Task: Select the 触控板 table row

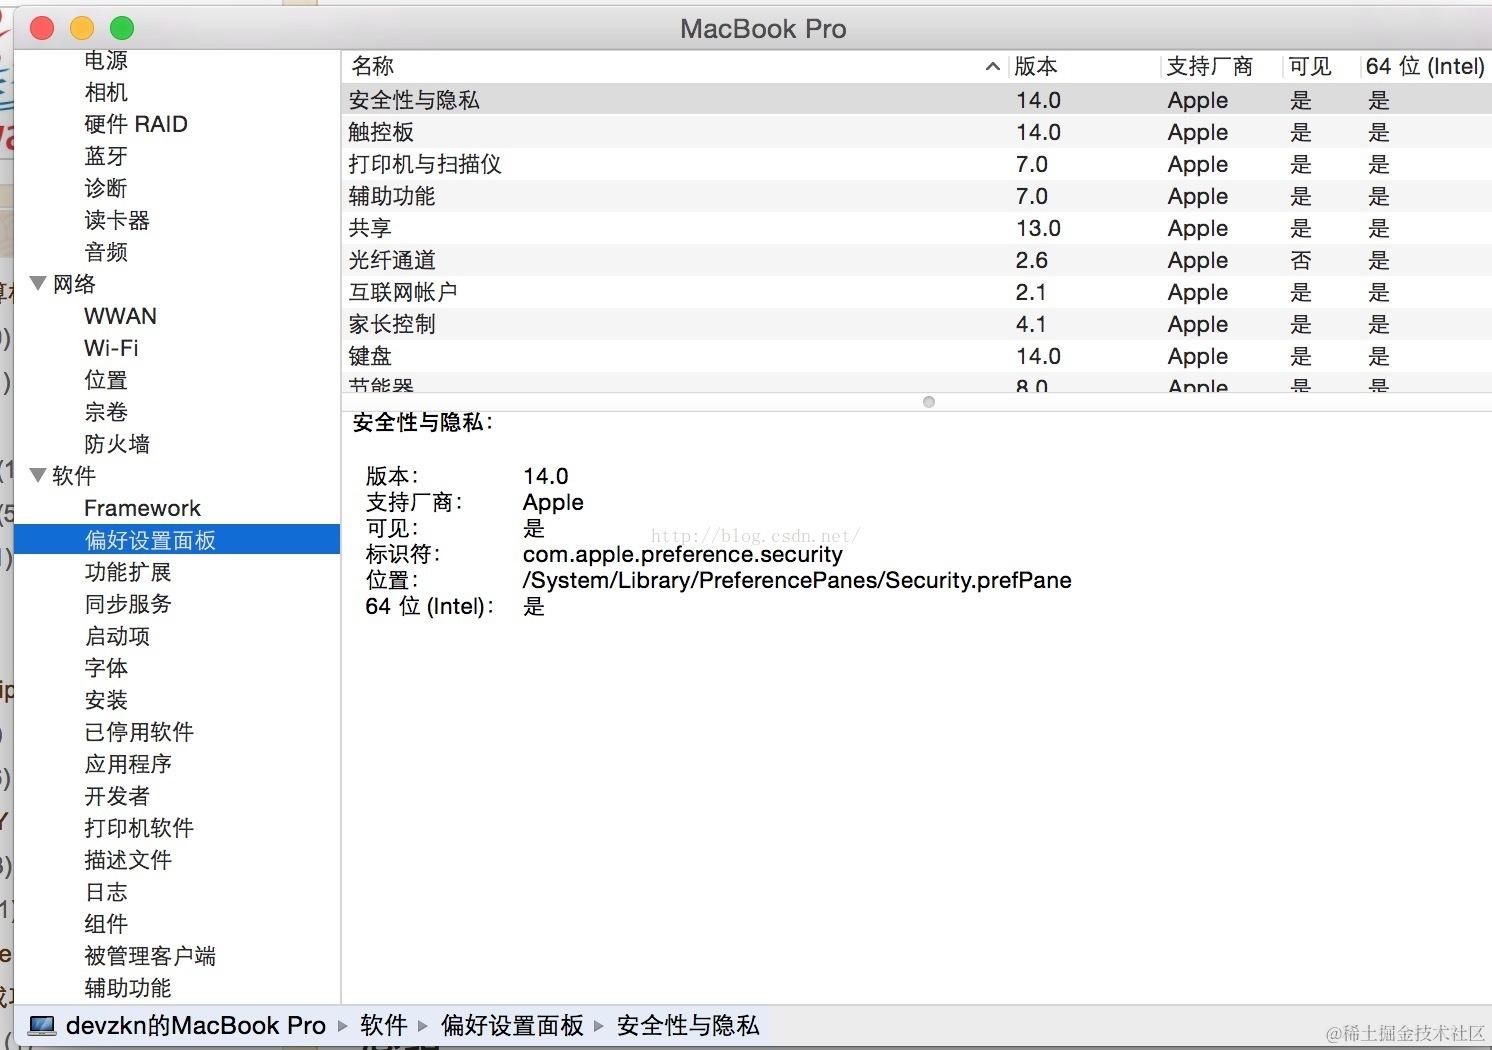Action: 917,132
